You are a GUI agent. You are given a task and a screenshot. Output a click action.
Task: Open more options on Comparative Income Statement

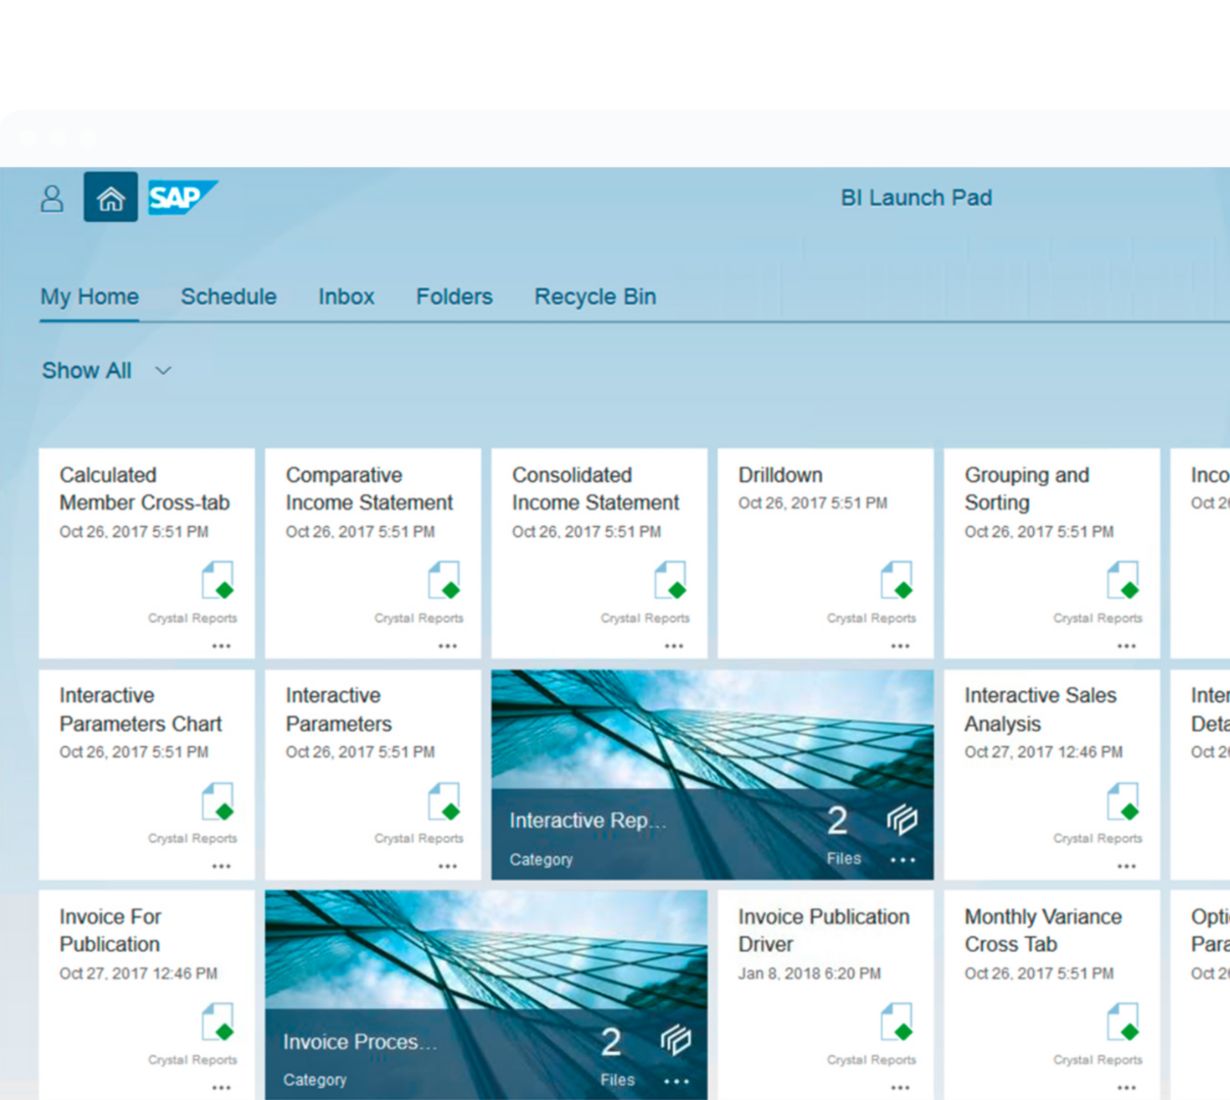pyautogui.click(x=447, y=646)
